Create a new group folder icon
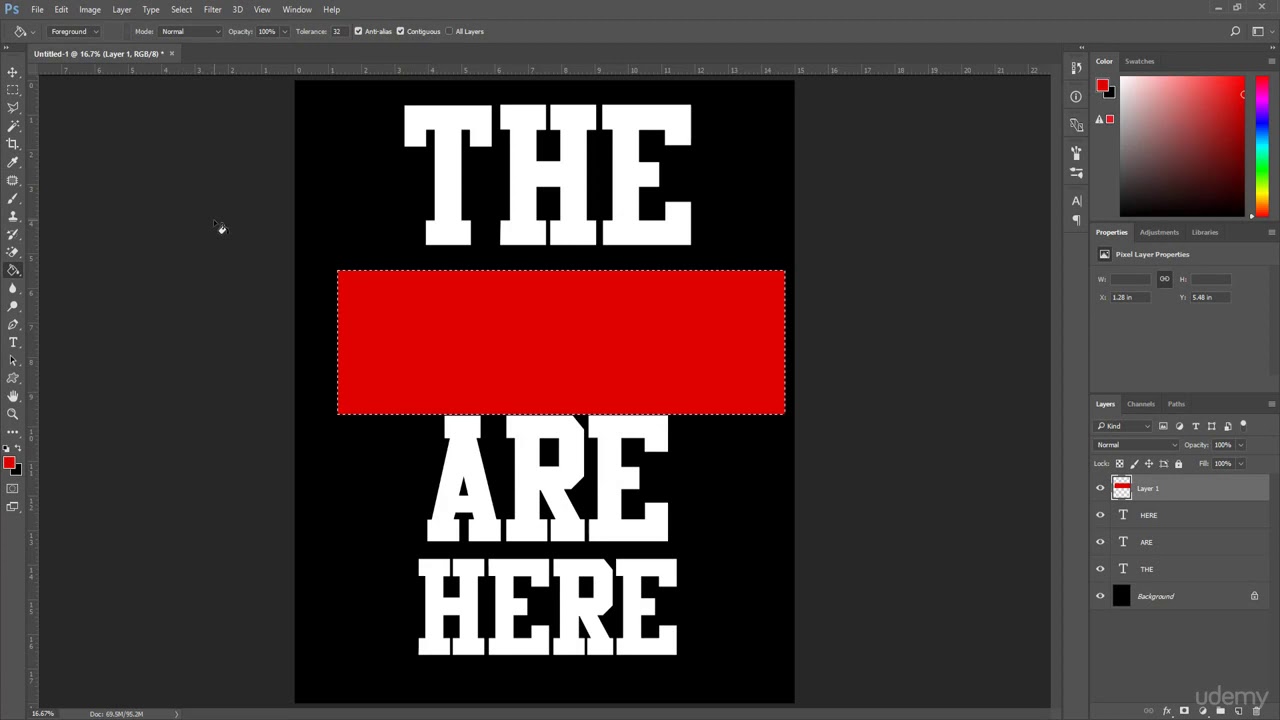The image size is (1280, 720). point(1220,711)
